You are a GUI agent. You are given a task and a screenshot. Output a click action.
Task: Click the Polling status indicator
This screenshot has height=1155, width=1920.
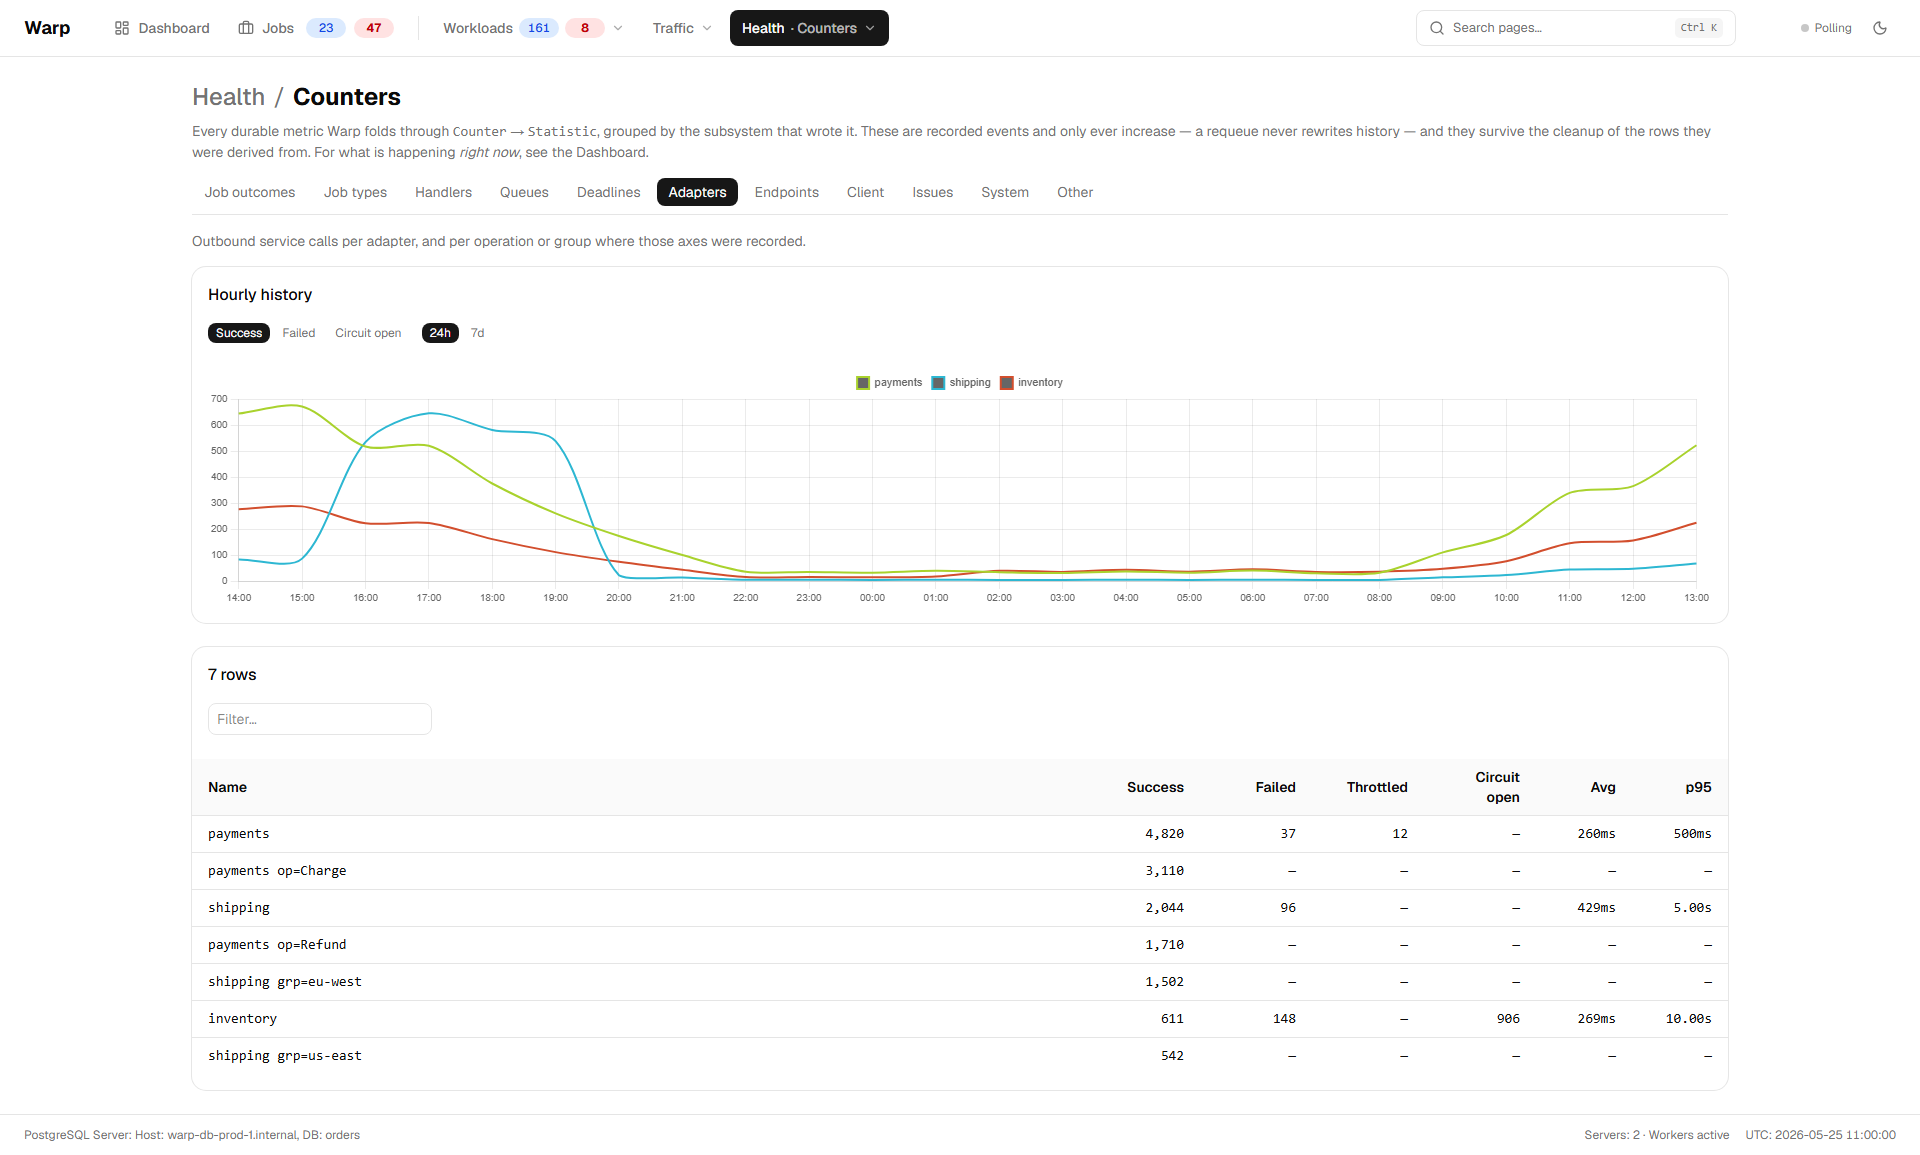pyautogui.click(x=1826, y=28)
